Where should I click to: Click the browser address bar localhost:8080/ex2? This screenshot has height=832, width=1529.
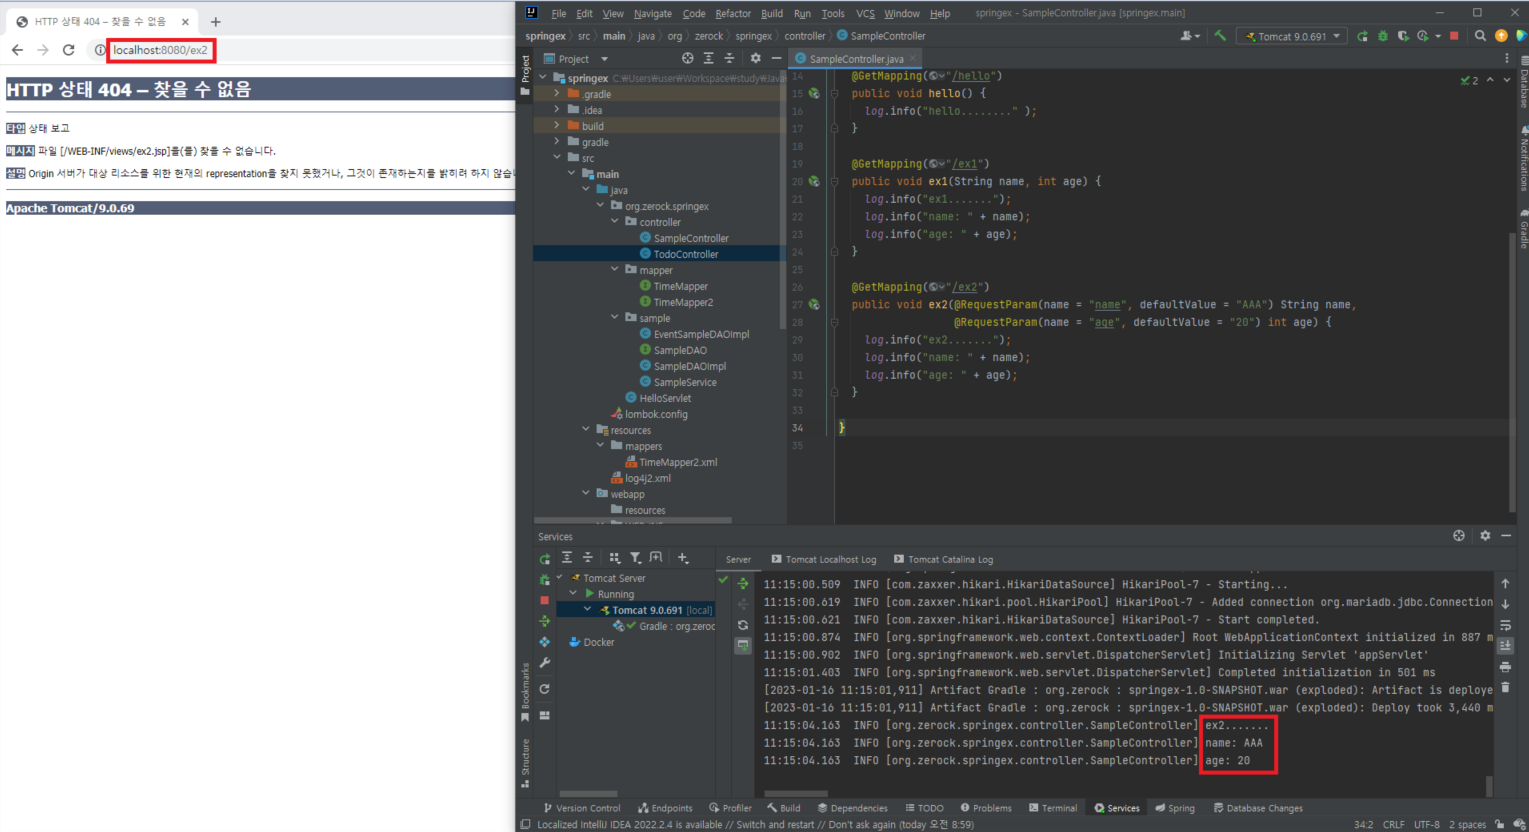coord(160,50)
